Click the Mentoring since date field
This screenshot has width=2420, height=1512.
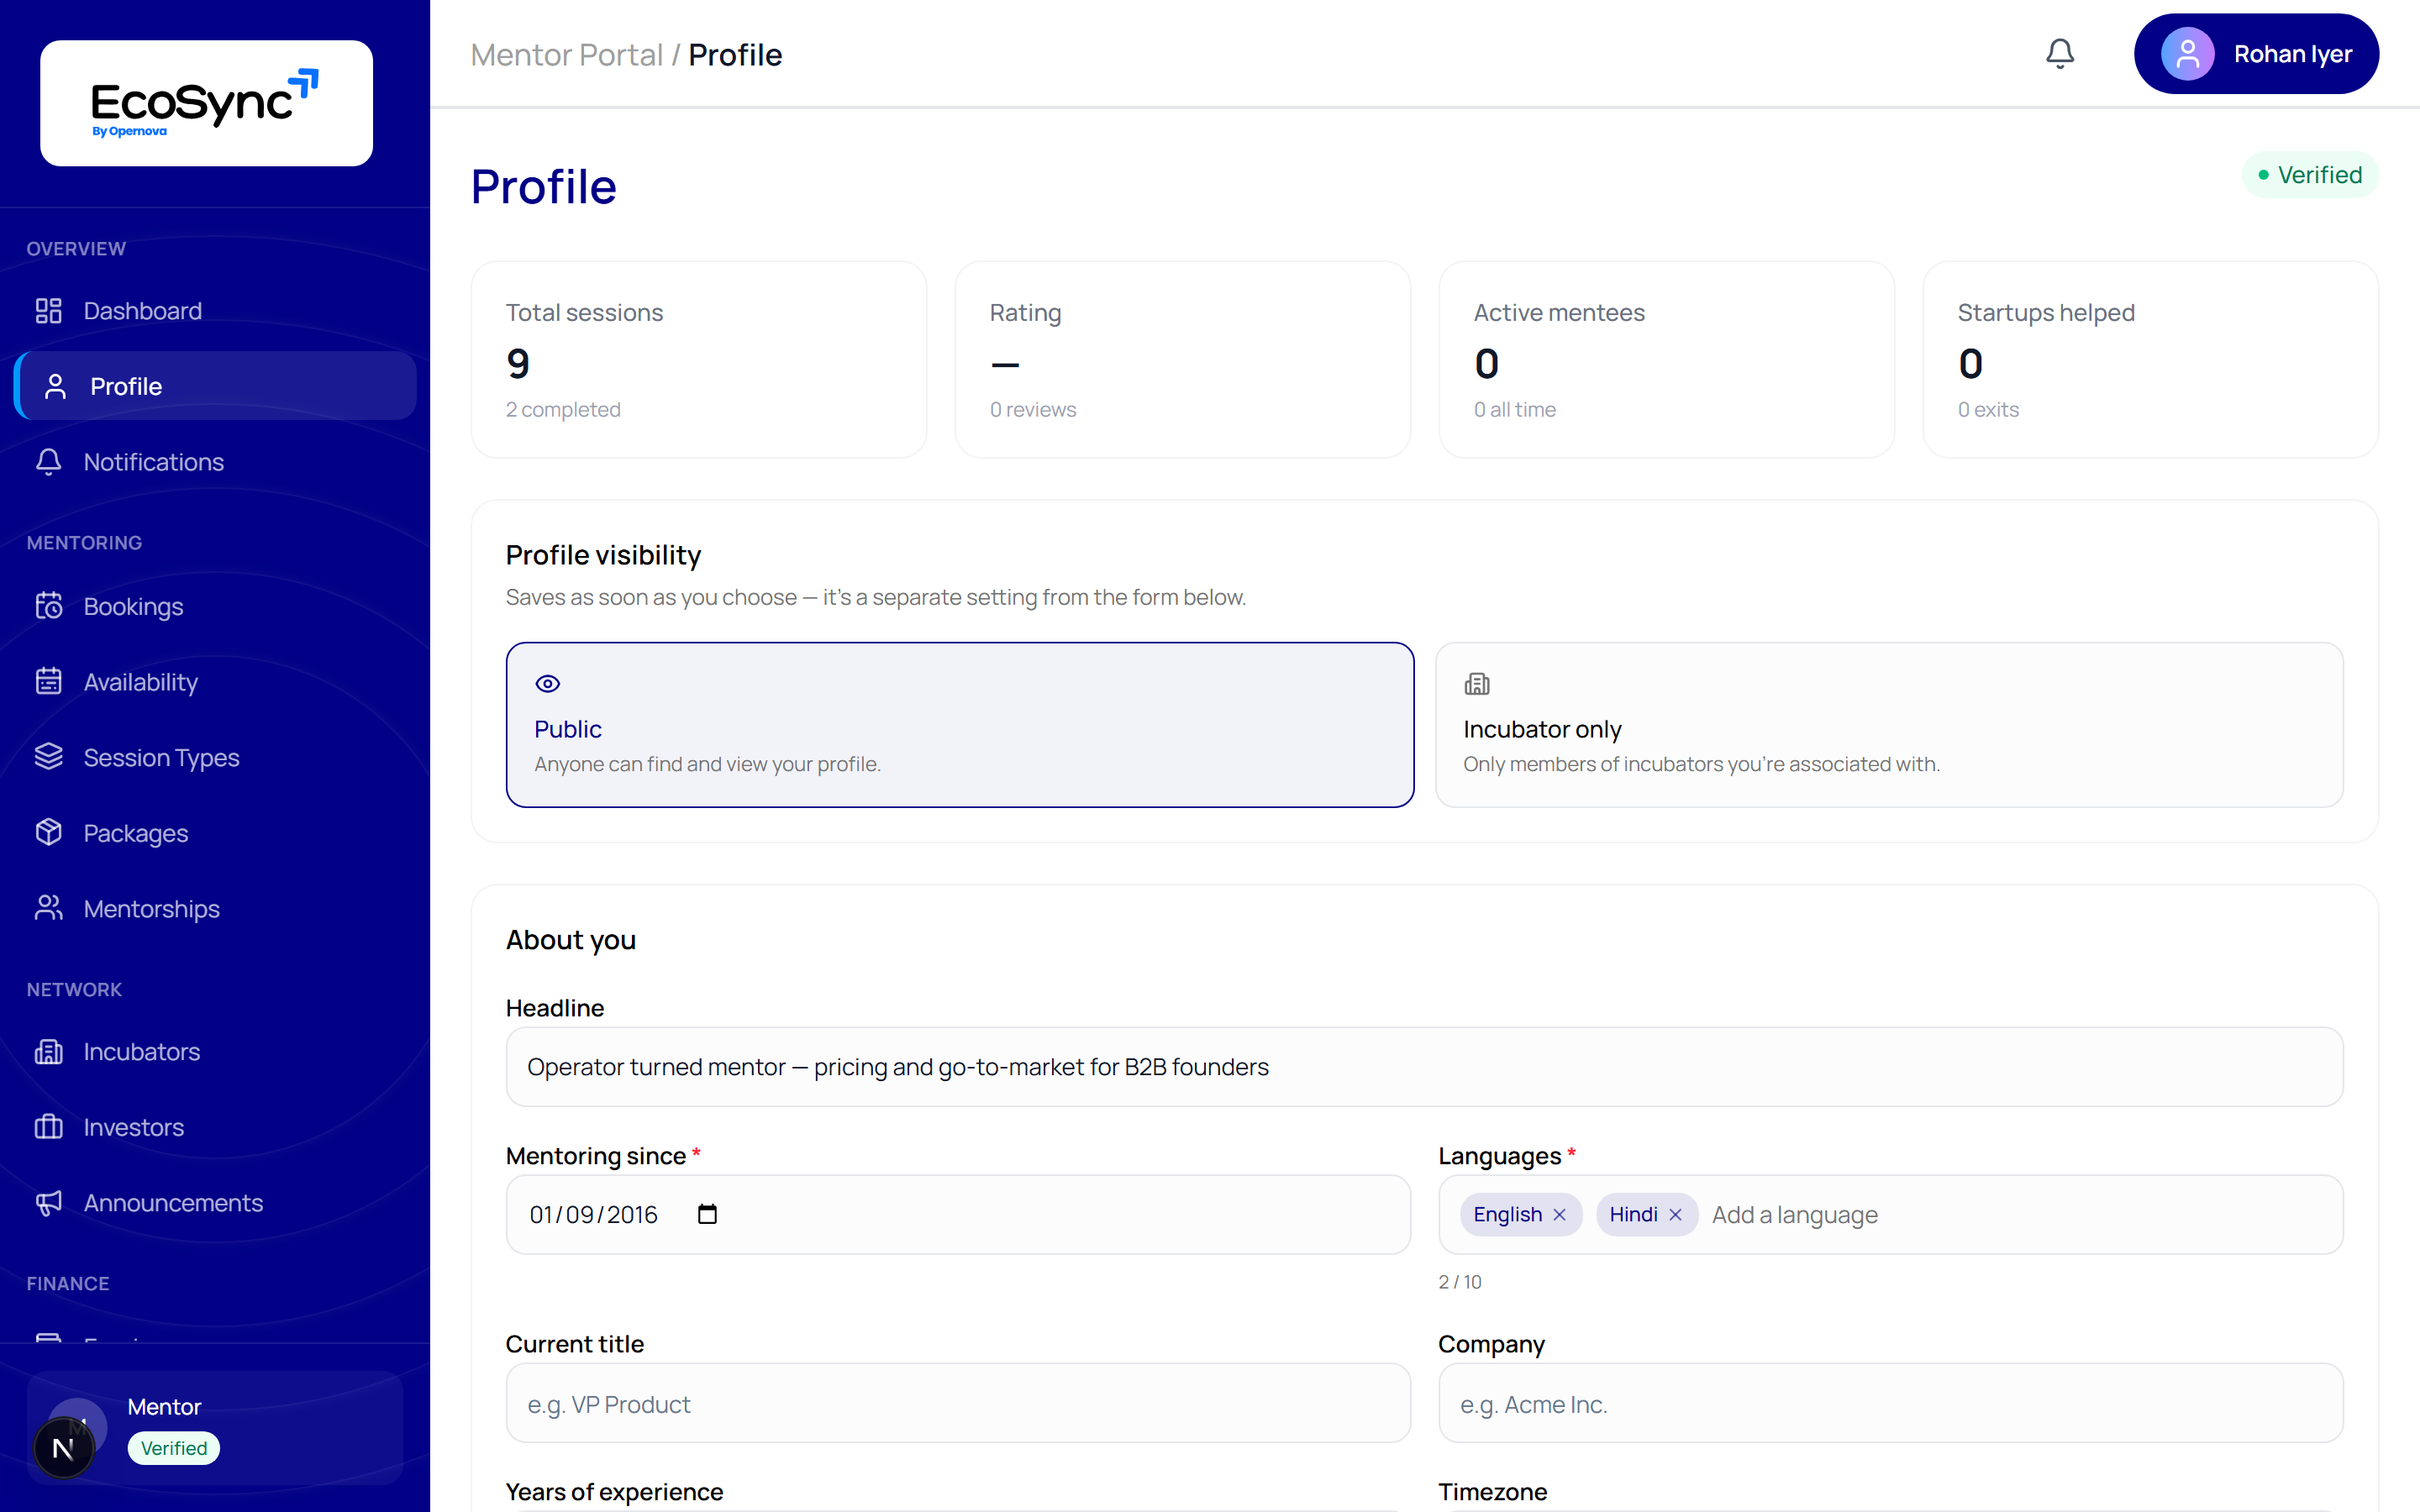point(958,1214)
